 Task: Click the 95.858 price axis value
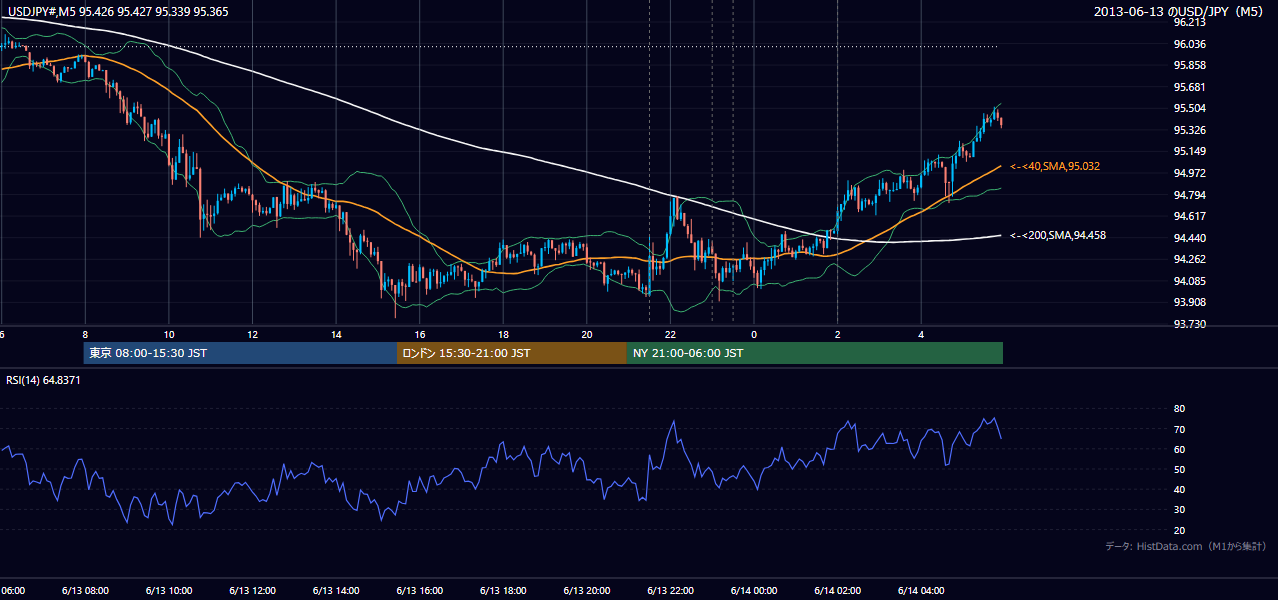[x=1189, y=65]
